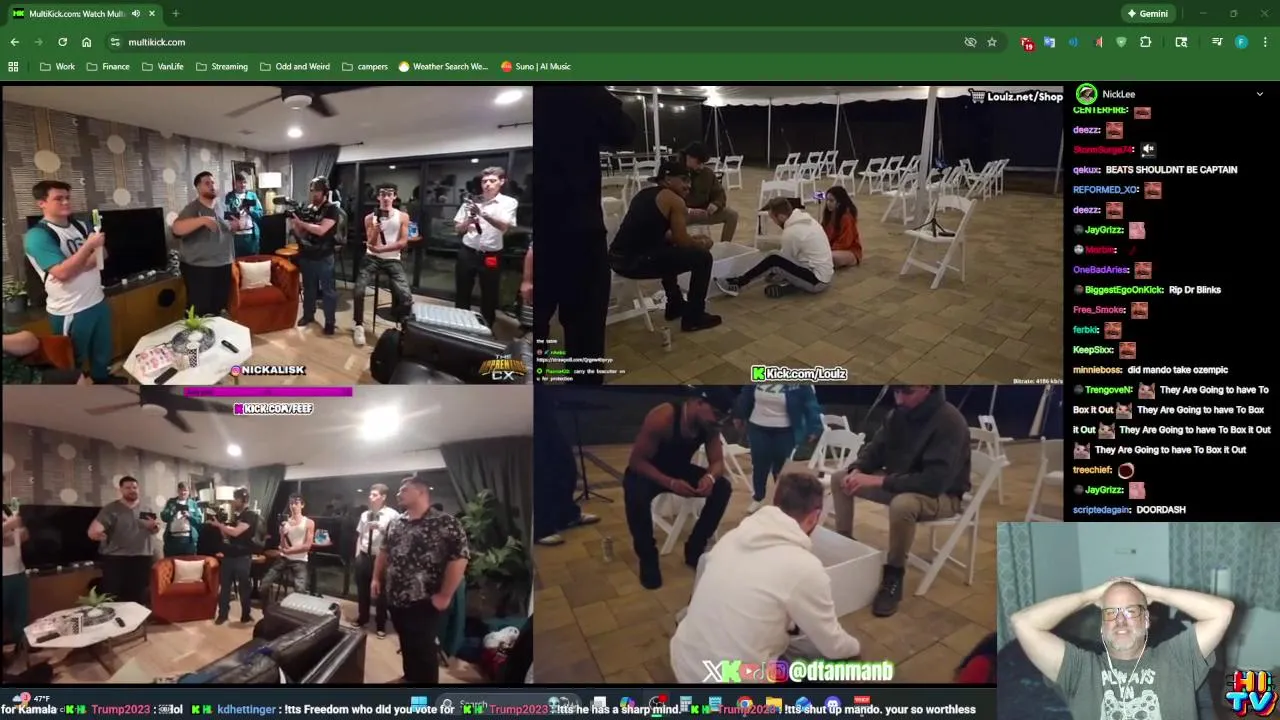This screenshot has height=720, width=1280.
Task: Click username scriptedagain in chat
Action: coord(1101,510)
